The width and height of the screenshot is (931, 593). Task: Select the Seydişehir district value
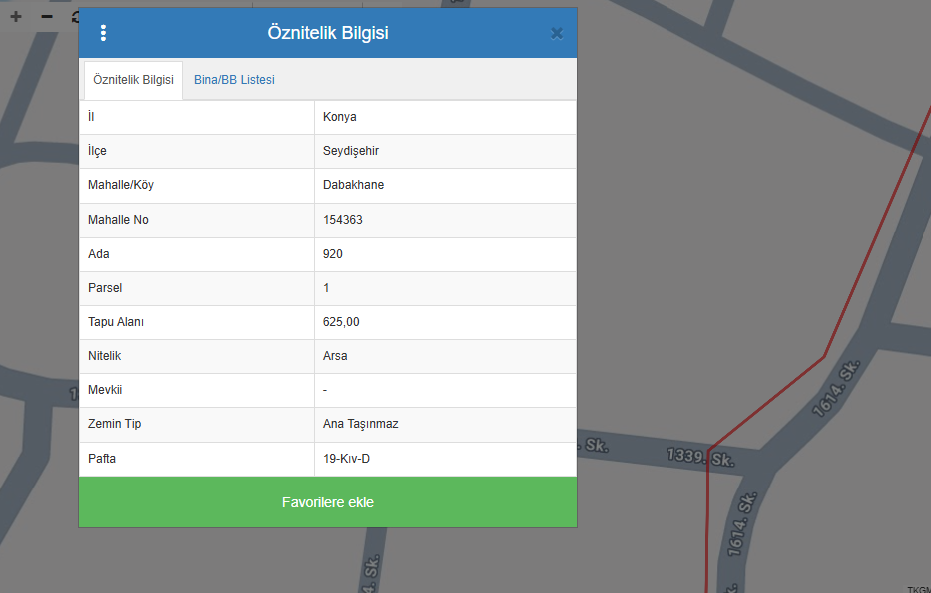click(x=351, y=151)
